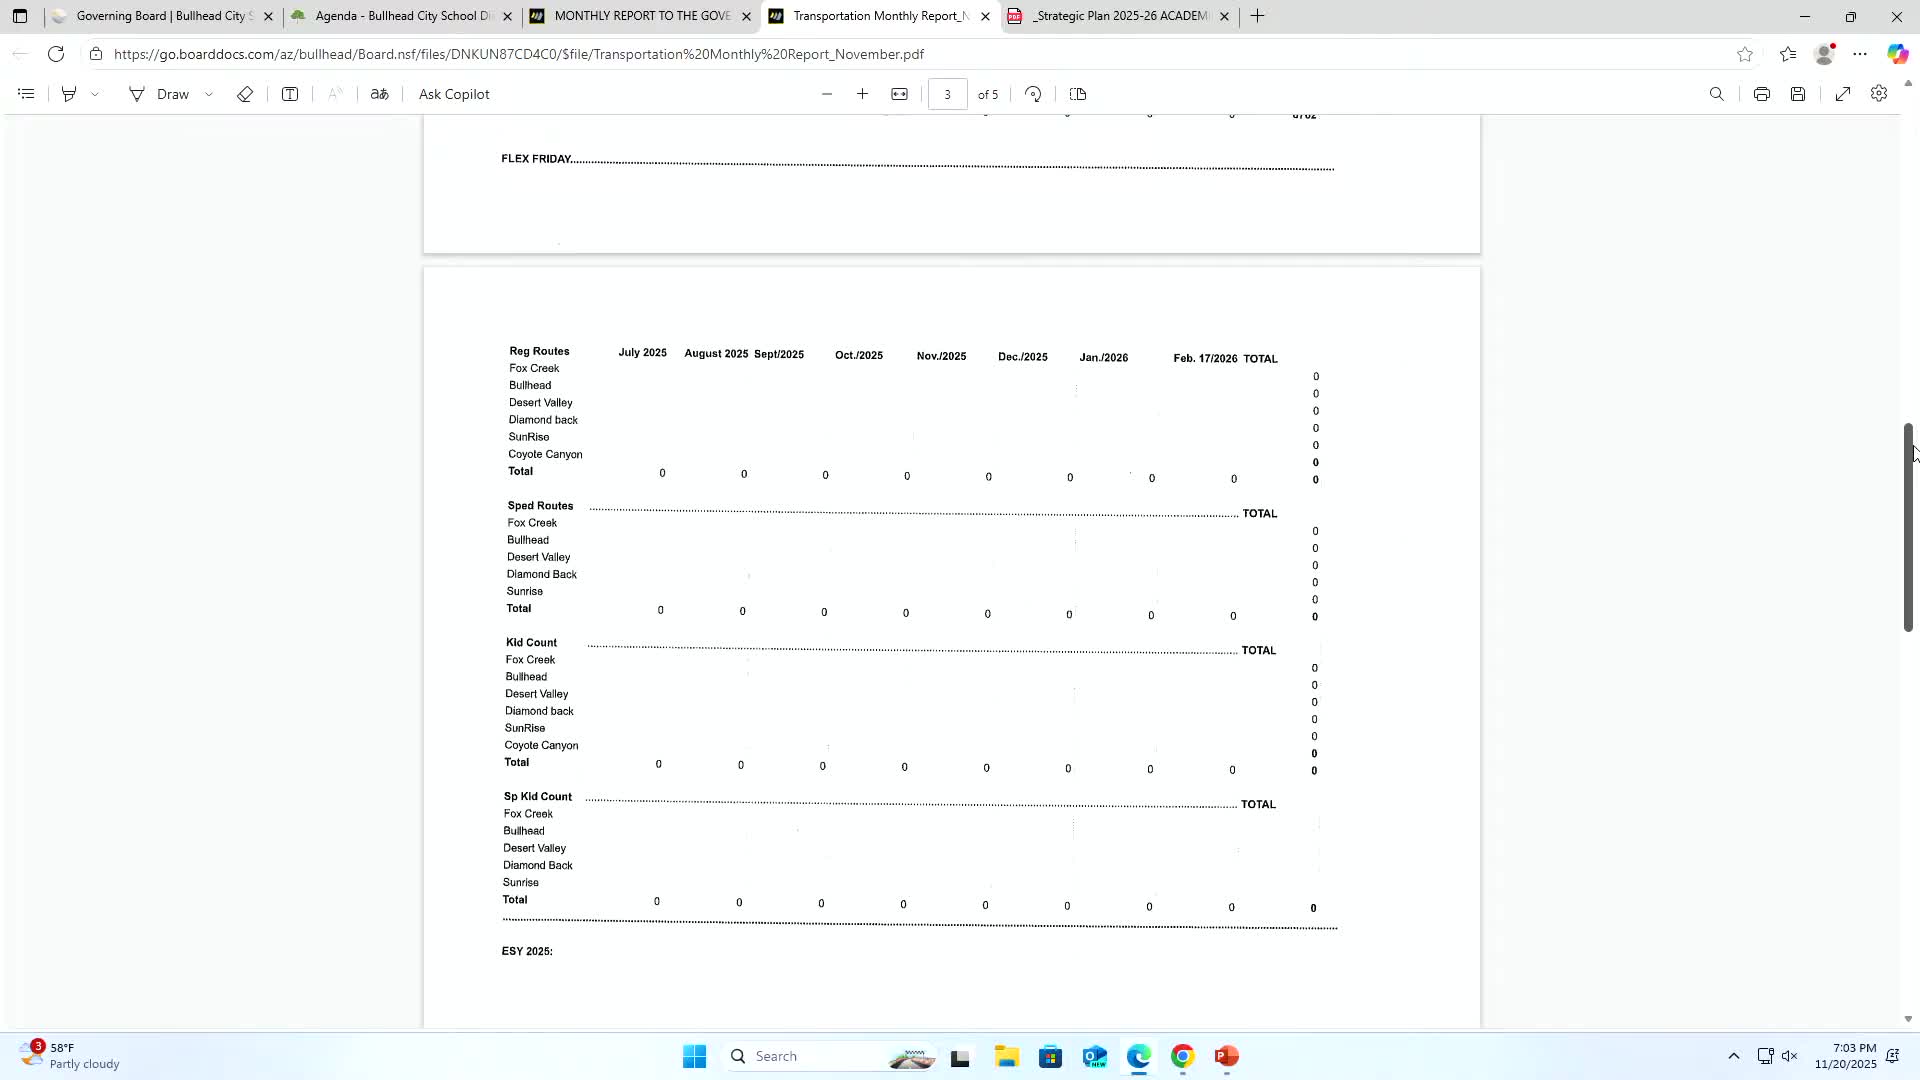Click the page number input field
This screenshot has width=1920, height=1080.
pos(947,94)
